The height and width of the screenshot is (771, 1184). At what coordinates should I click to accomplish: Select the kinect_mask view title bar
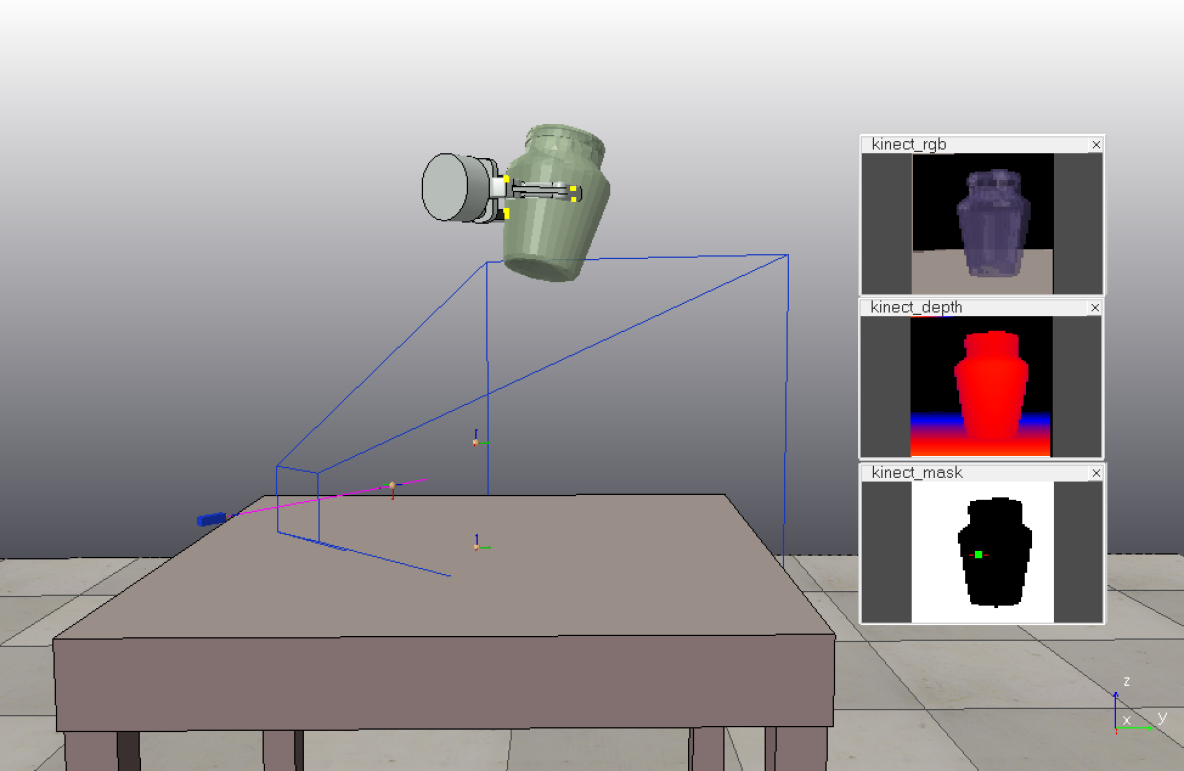(982, 473)
